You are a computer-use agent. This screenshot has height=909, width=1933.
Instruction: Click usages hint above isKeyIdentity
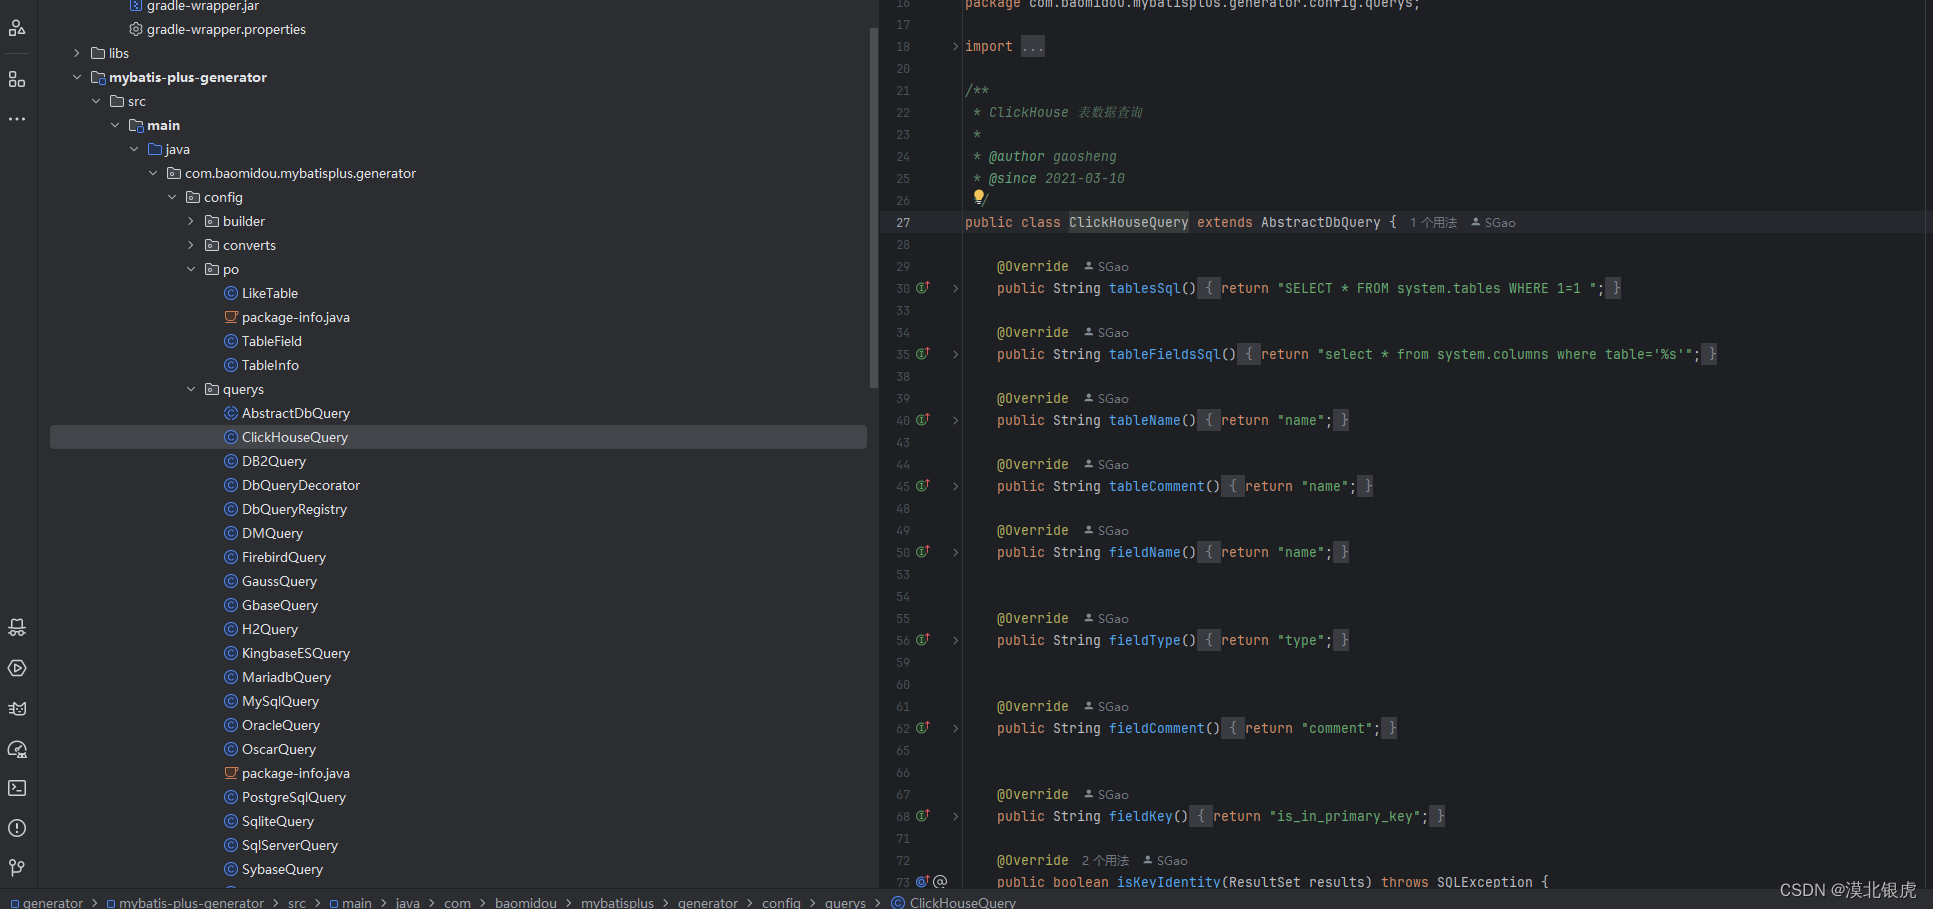click(x=1105, y=861)
